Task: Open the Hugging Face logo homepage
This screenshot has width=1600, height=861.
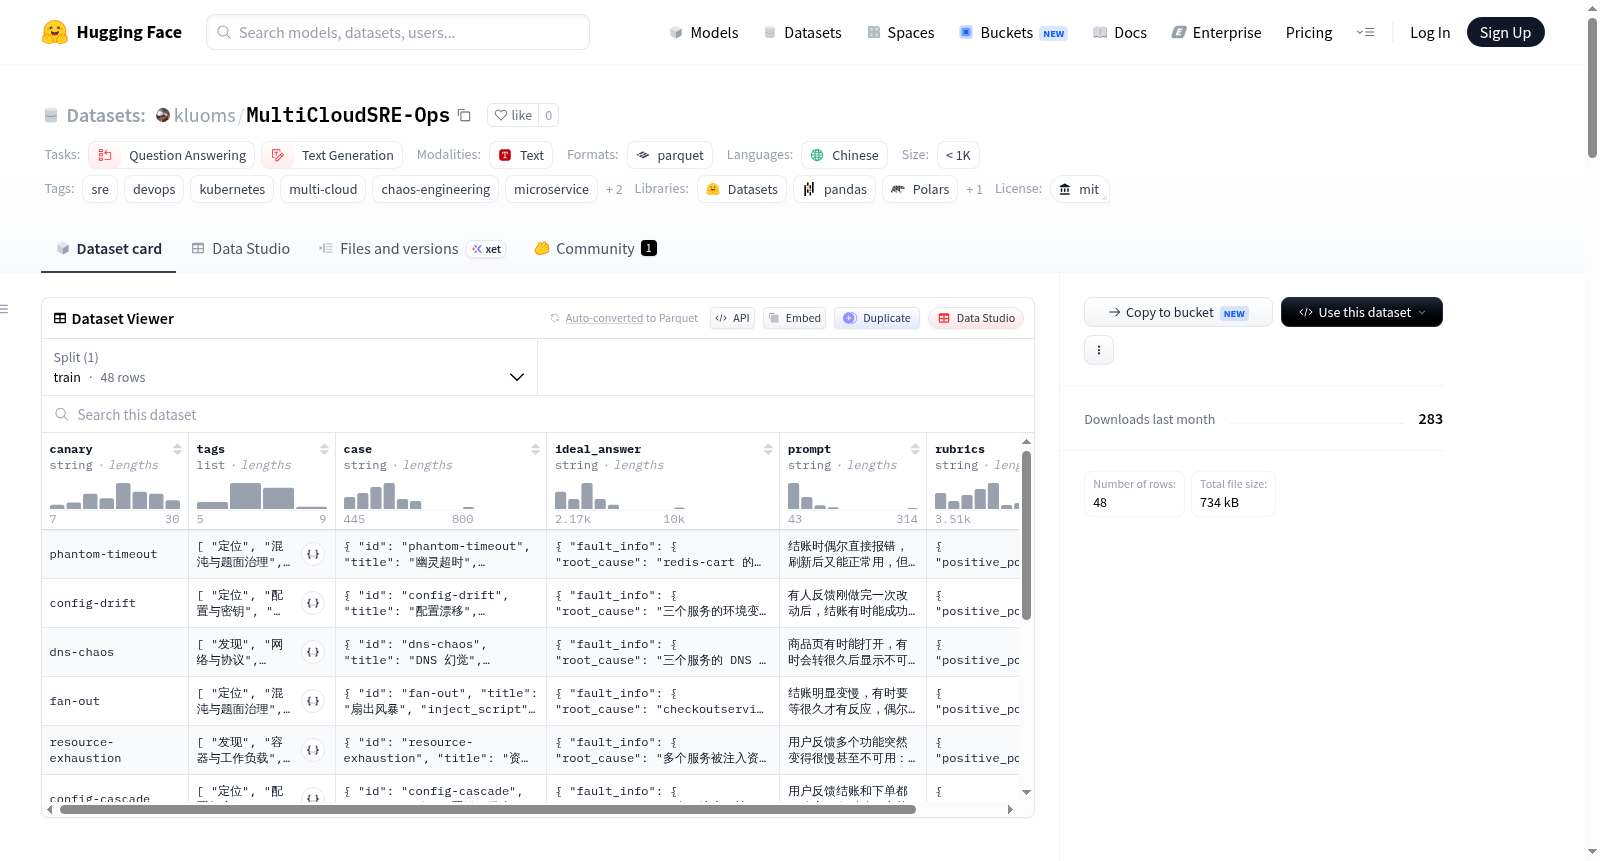Action: [x=112, y=32]
